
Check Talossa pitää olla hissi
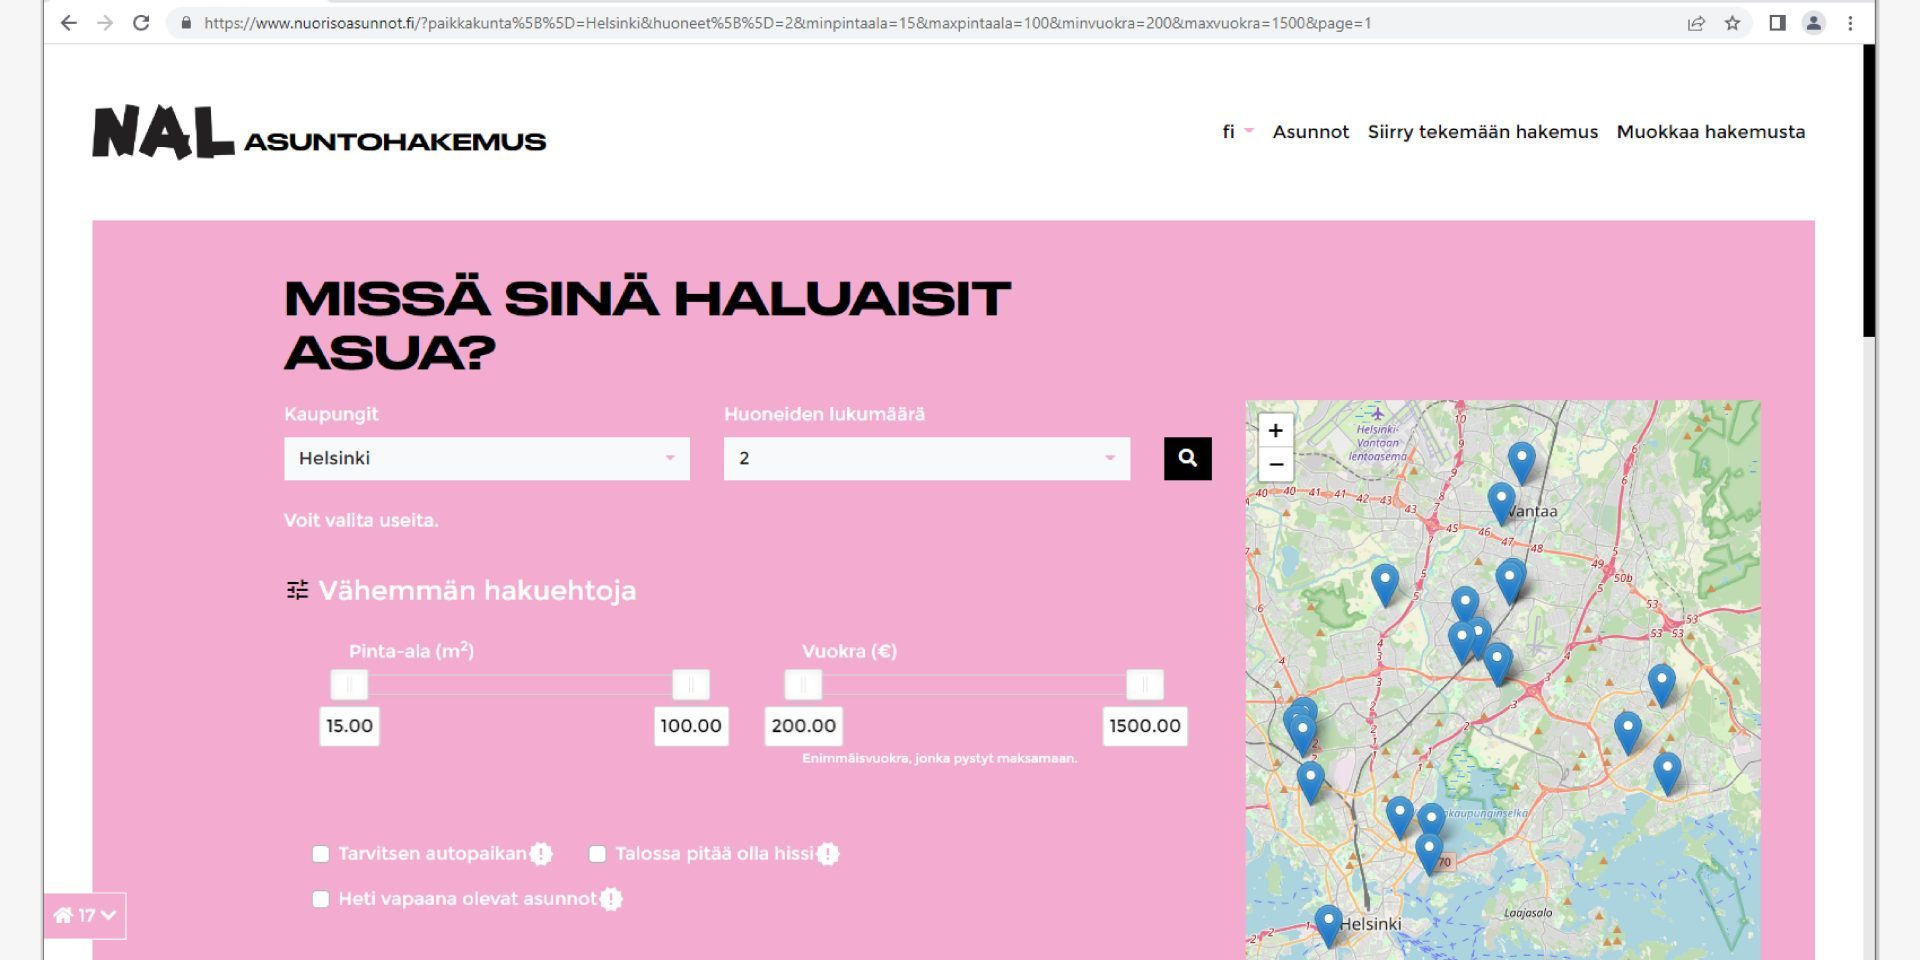coord(597,854)
